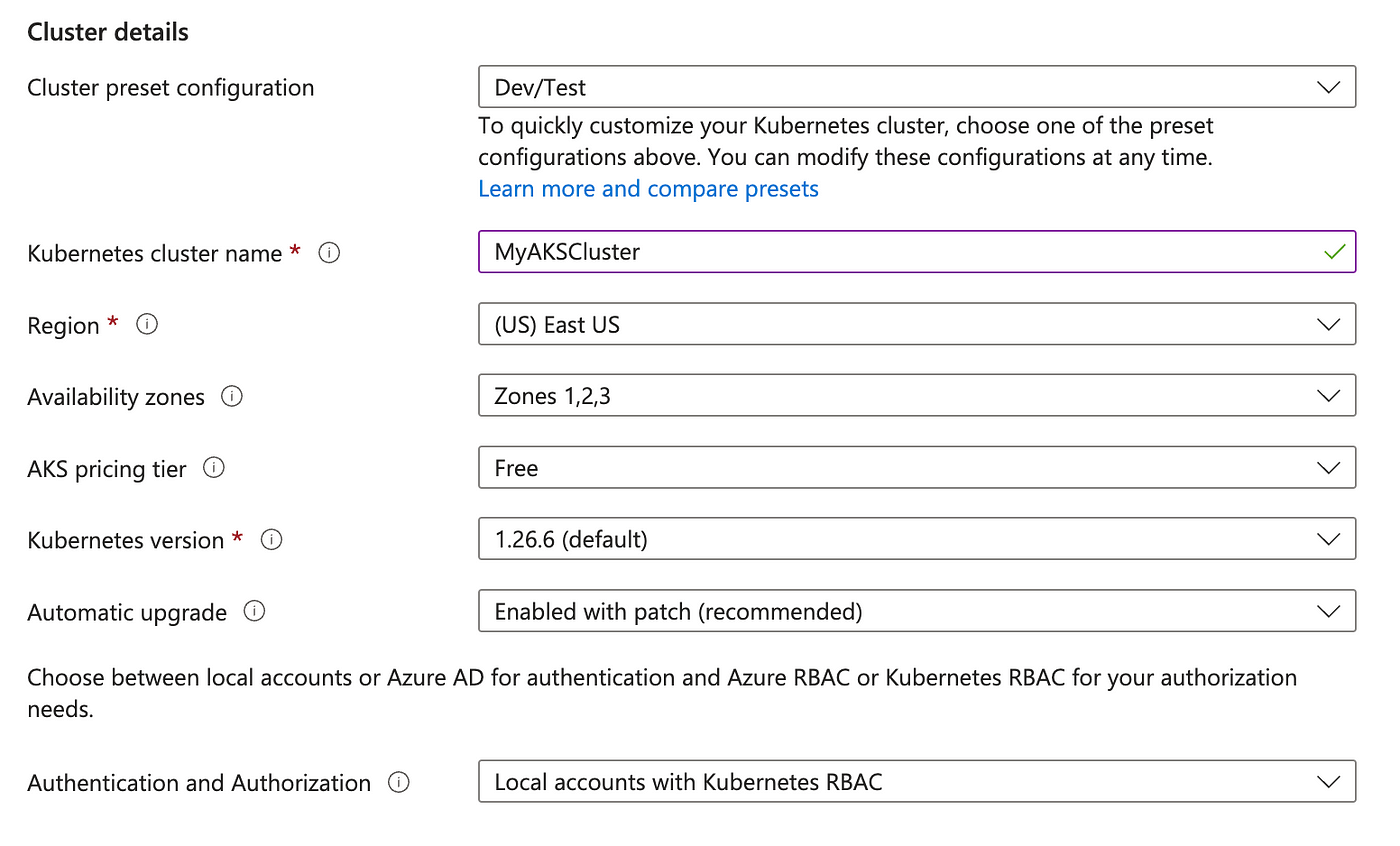Click the preset configuration description text
The height and width of the screenshot is (846, 1400).
846,142
